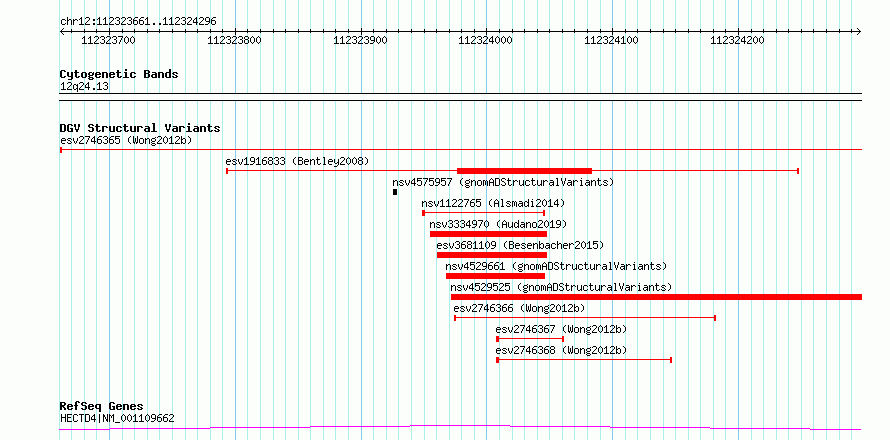Select the esv2746366 thin red interval line
Viewport: 890px width, 440px height.
click(x=585, y=318)
